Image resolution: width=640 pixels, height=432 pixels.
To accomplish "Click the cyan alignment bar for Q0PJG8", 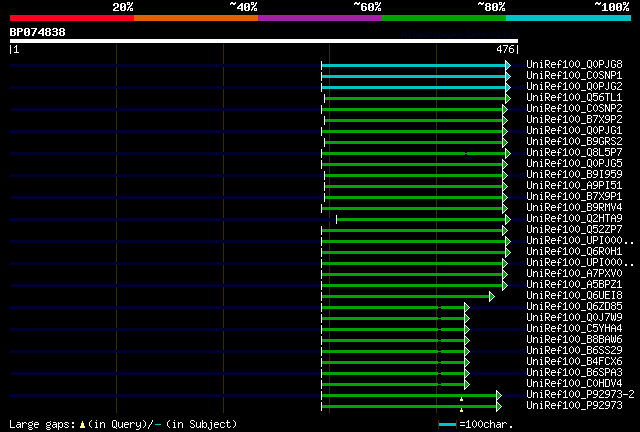I will coord(413,65).
